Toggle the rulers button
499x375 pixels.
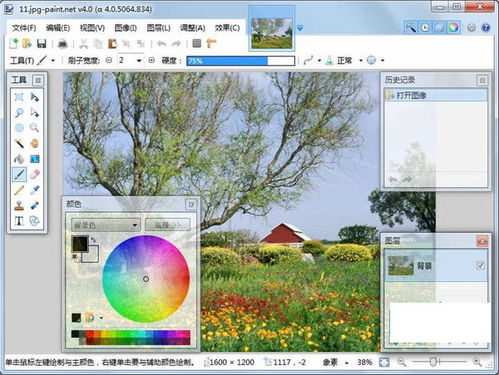coord(211,43)
